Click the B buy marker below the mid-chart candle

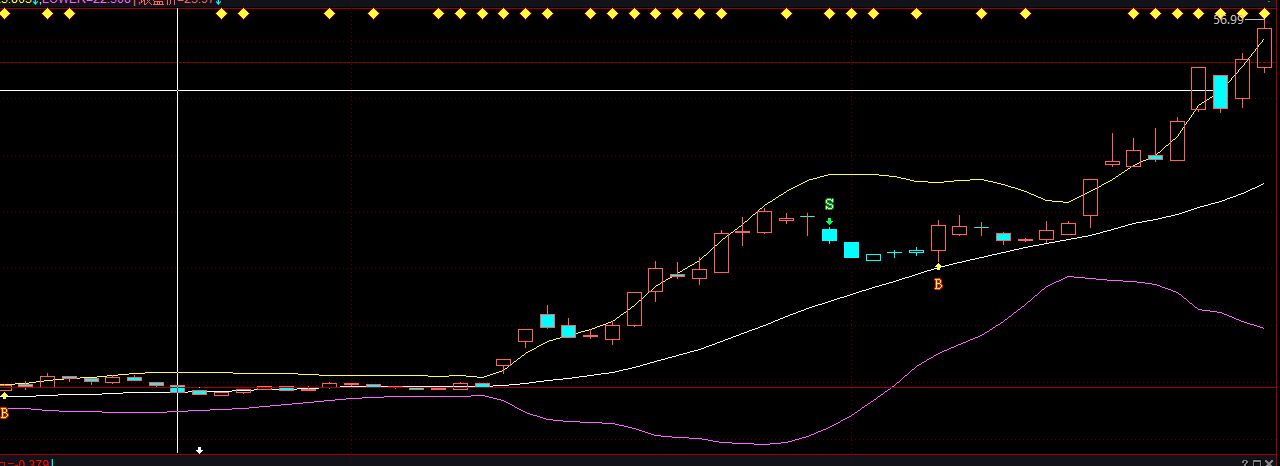(938, 285)
